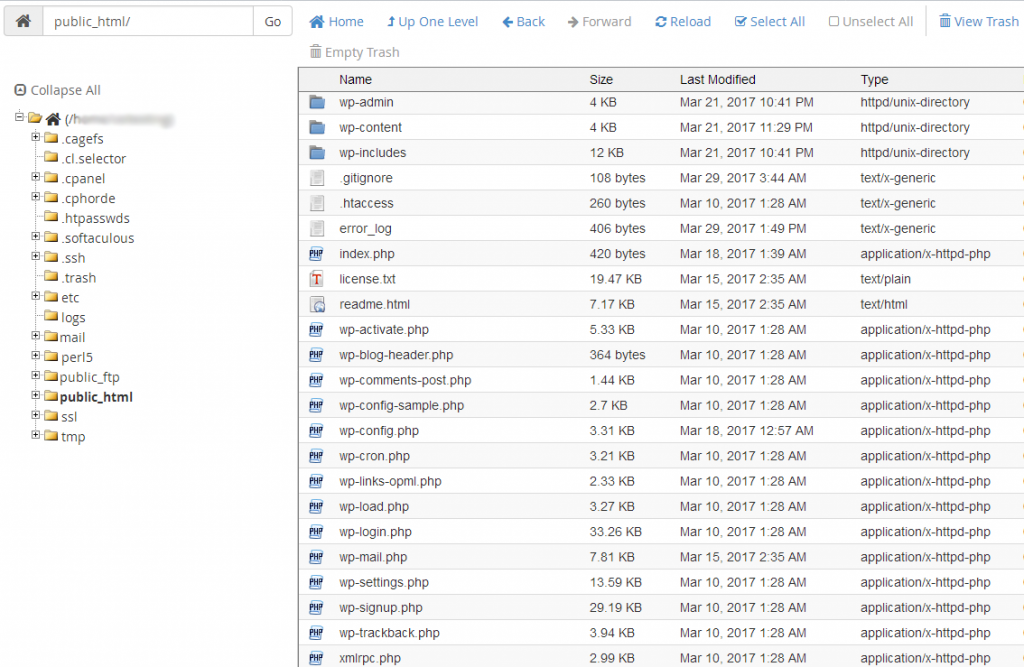The image size is (1024, 667).
Task: Select the perl5 tree folder label
Action: [77, 357]
